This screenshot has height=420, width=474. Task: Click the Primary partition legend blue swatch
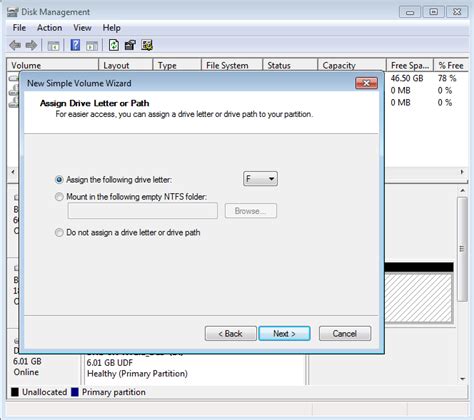75,392
